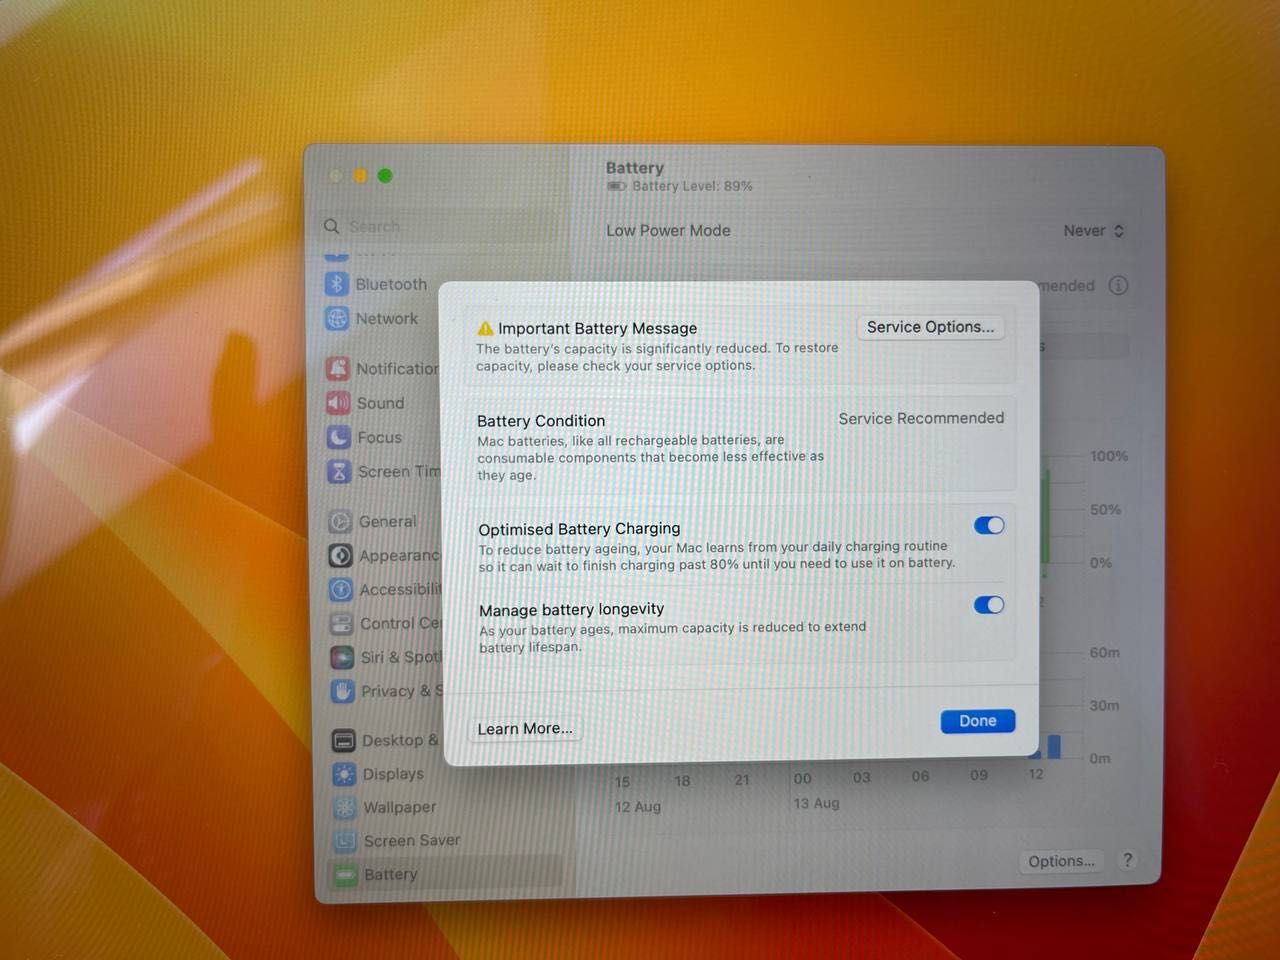Select the Appearance icon
Viewport: 1280px width, 960px height.
341,555
